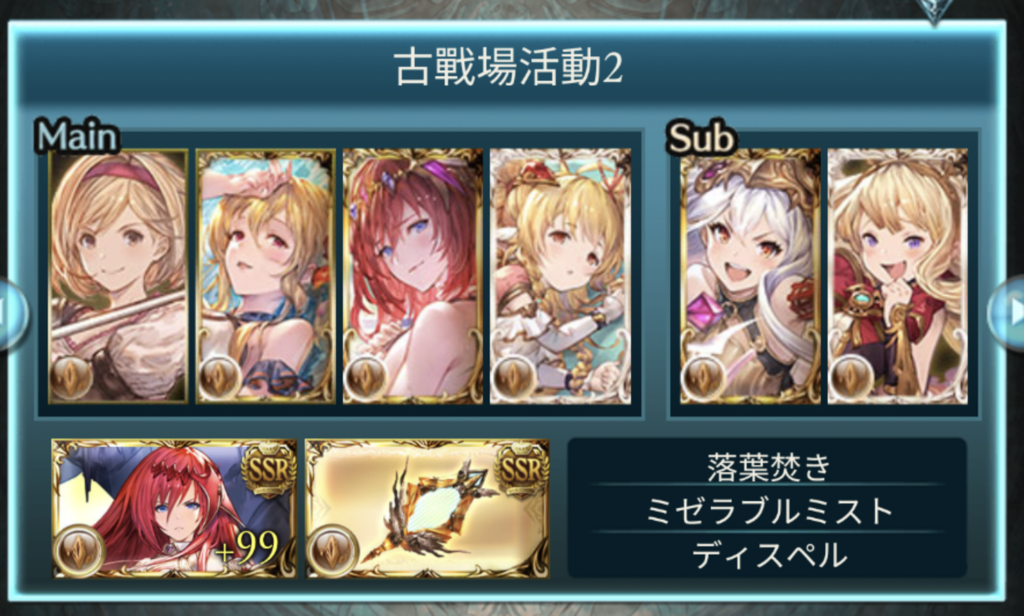This screenshot has height=616, width=1024.
Task: Select the blonde captain portrait with headband
Action: (118, 276)
